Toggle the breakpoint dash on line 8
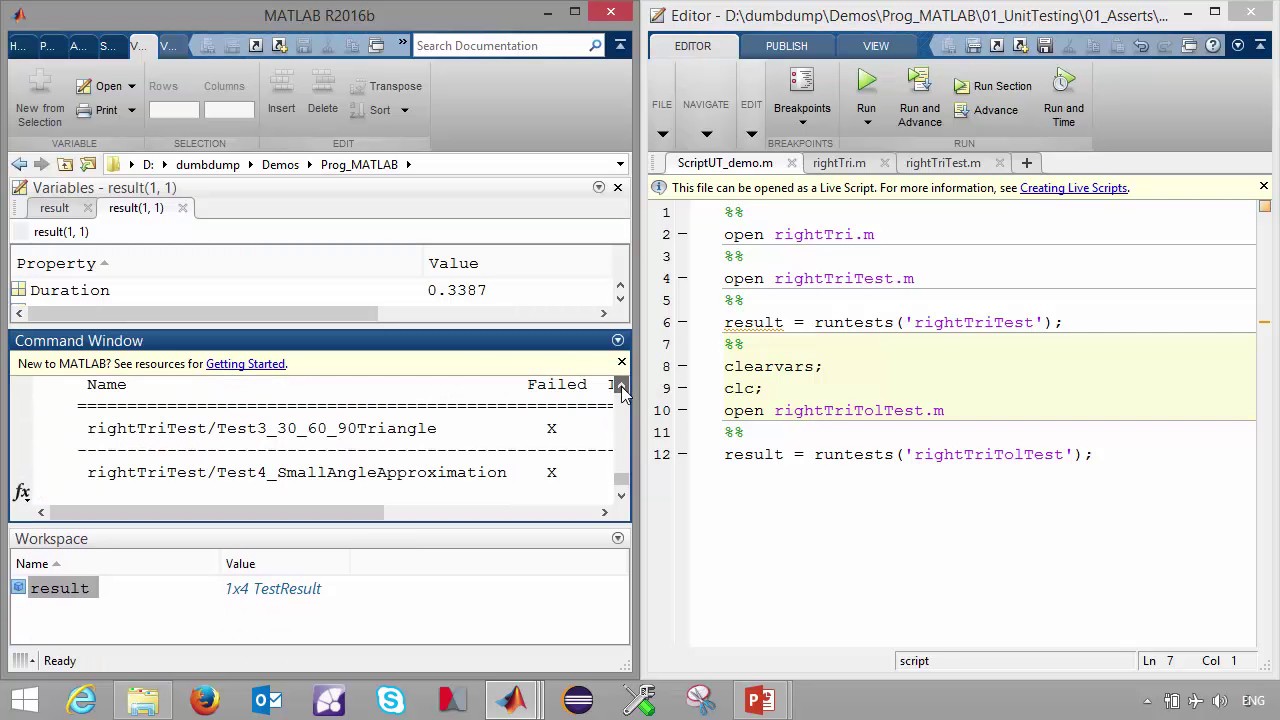1280x720 pixels. click(682, 366)
